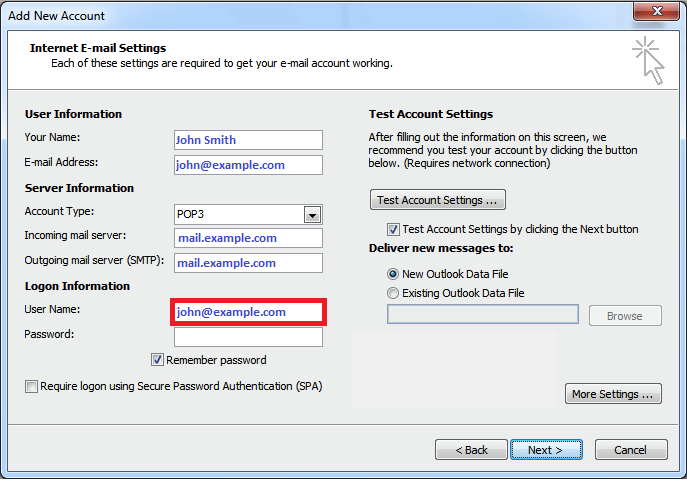Focus the Your Name field
687x480 pixels.
point(248,140)
